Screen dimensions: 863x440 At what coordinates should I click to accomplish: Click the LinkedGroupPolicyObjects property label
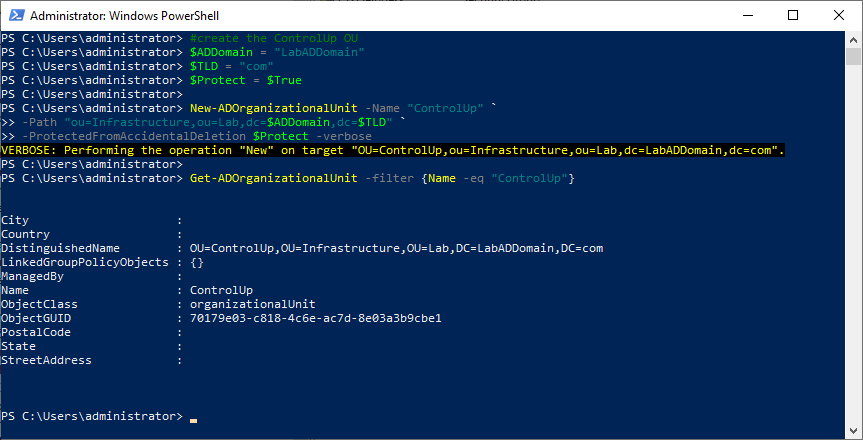(x=85, y=262)
